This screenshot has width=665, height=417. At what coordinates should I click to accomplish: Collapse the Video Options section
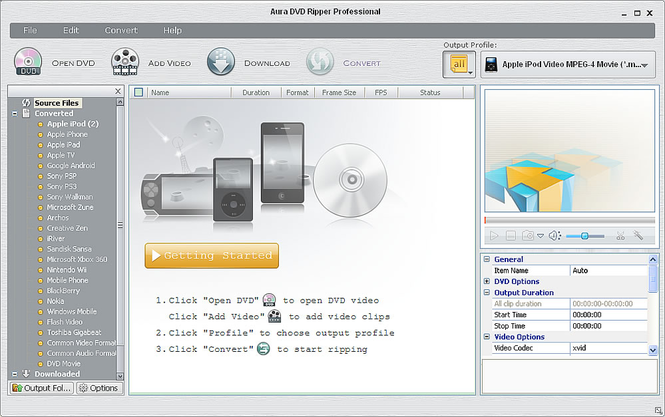tap(487, 336)
